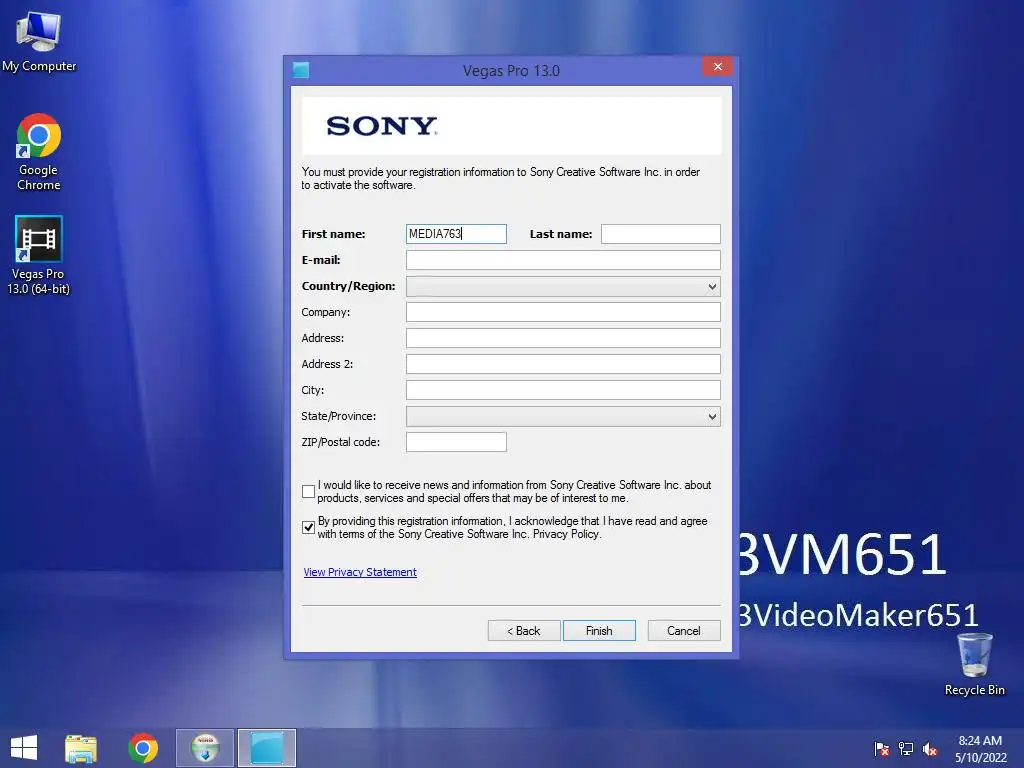Focus the Address 2 input field
The height and width of the screenshot is (768, 1024).
563,364
